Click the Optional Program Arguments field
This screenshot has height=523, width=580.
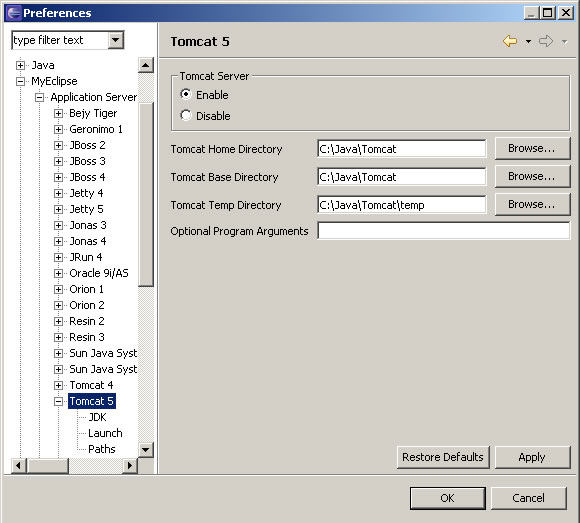[444, 231]
